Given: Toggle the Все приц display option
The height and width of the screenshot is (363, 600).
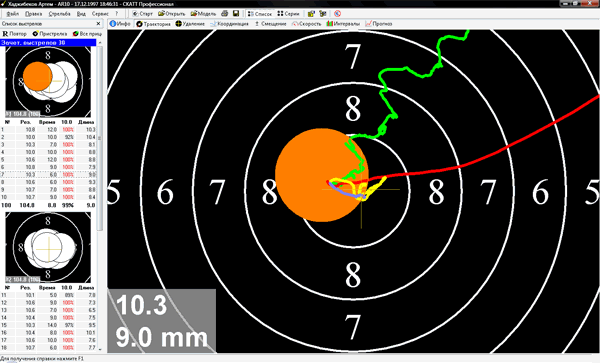Looking at the screenshot, I should pos(87,34).
